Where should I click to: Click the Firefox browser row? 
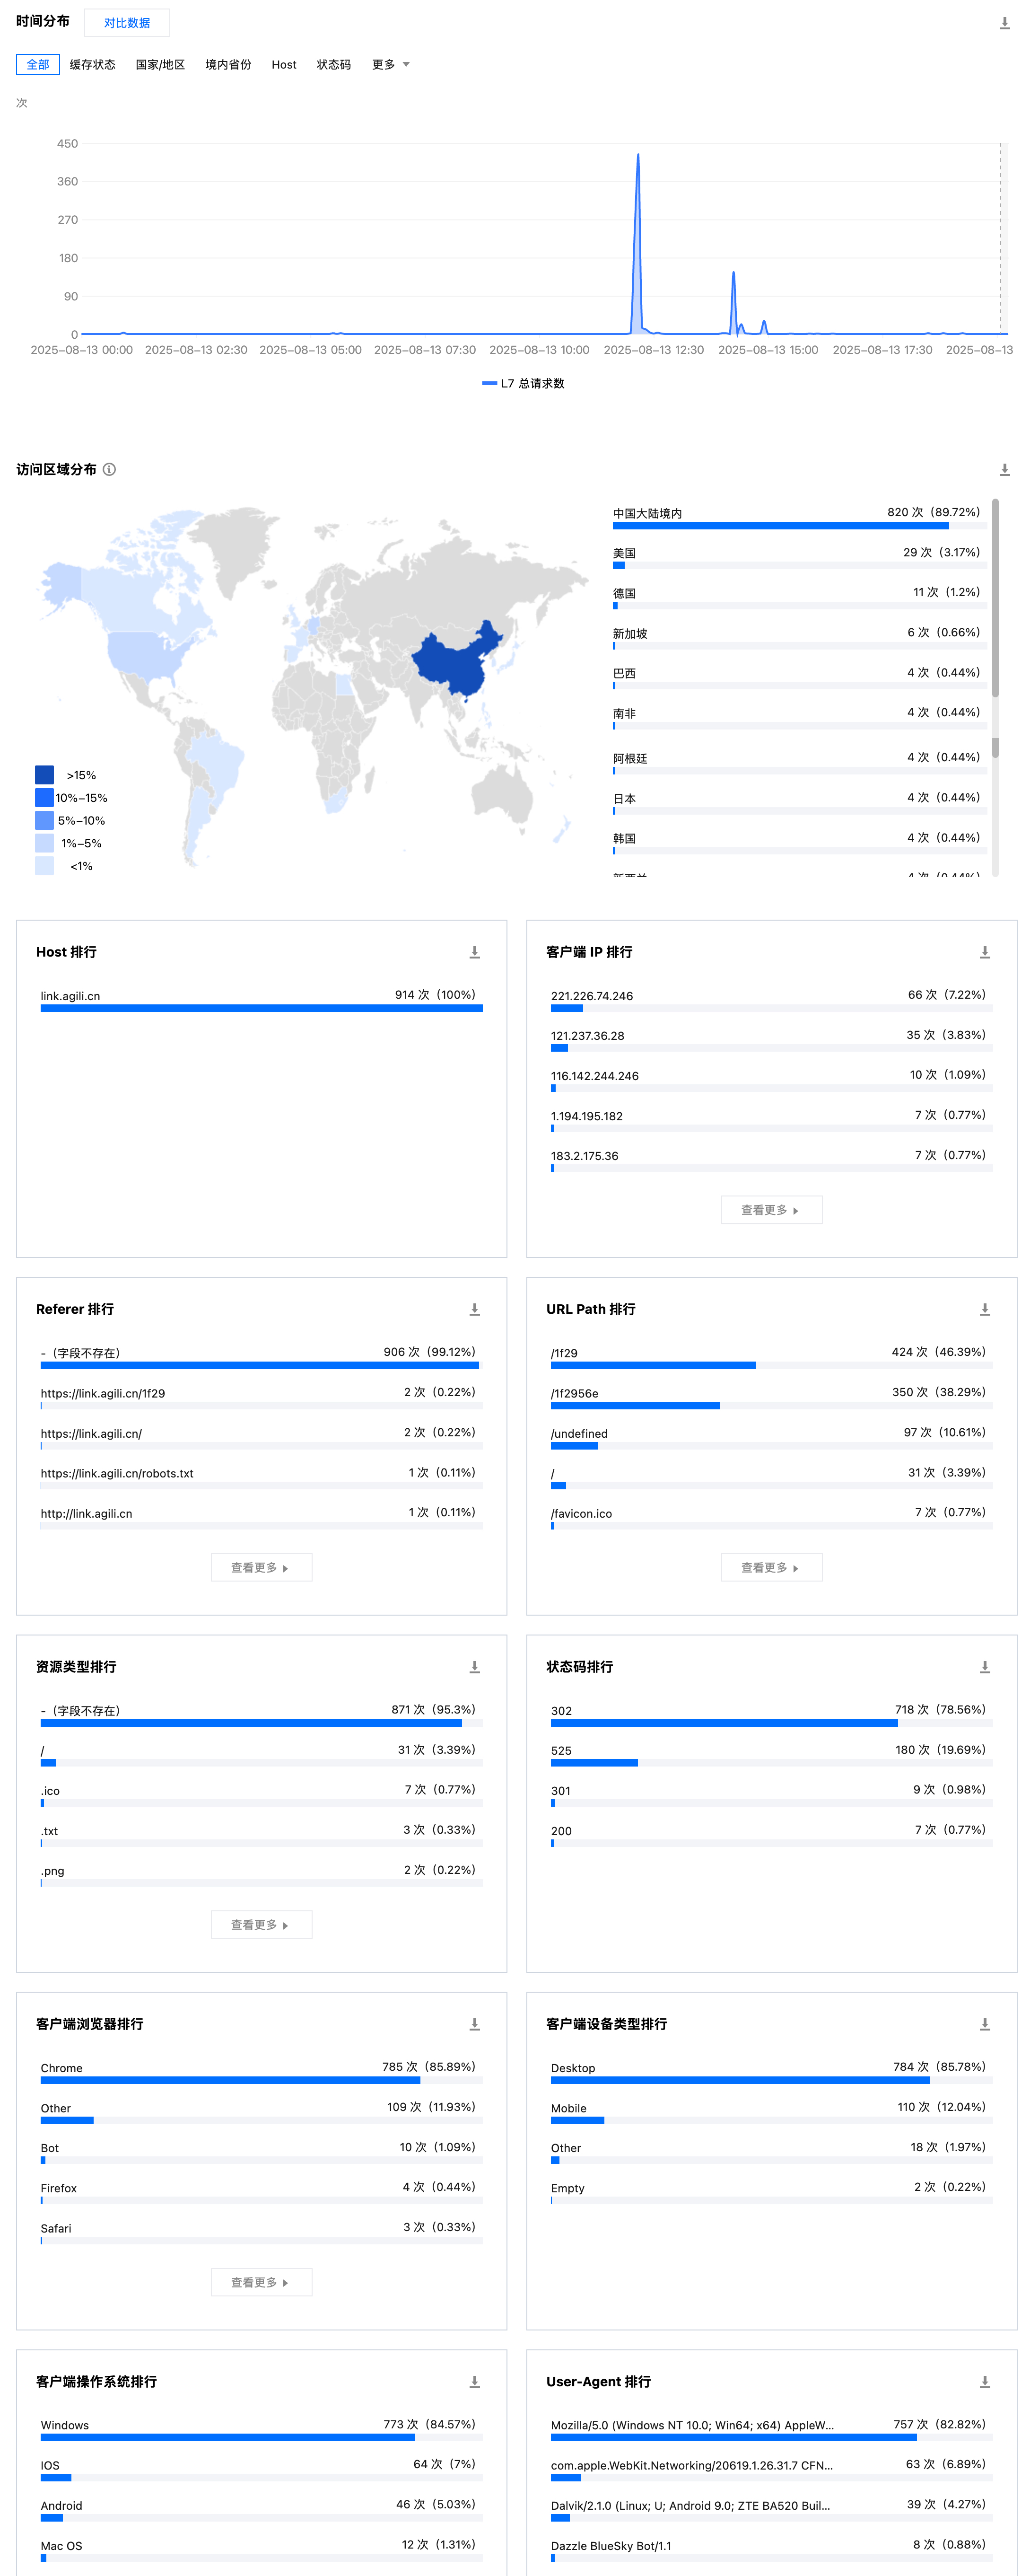261,2192
